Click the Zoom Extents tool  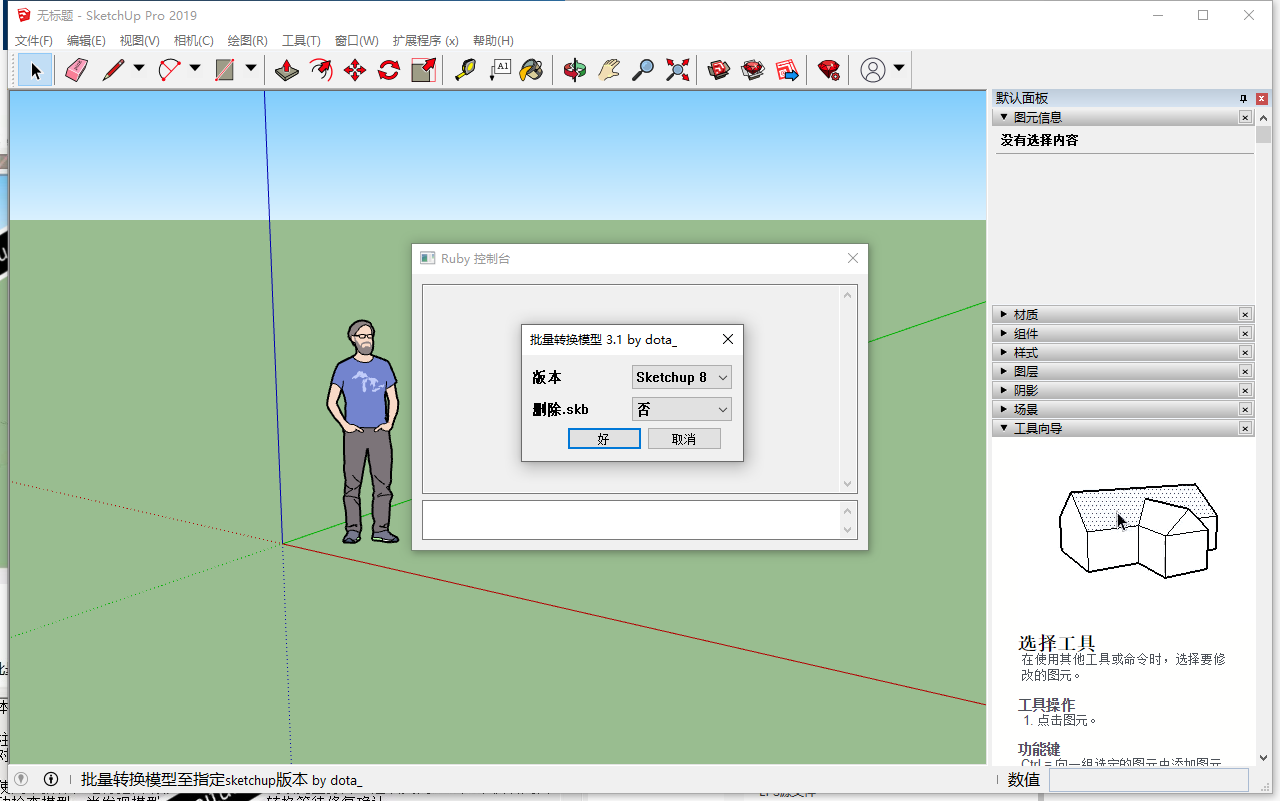(x=677, y=70)
